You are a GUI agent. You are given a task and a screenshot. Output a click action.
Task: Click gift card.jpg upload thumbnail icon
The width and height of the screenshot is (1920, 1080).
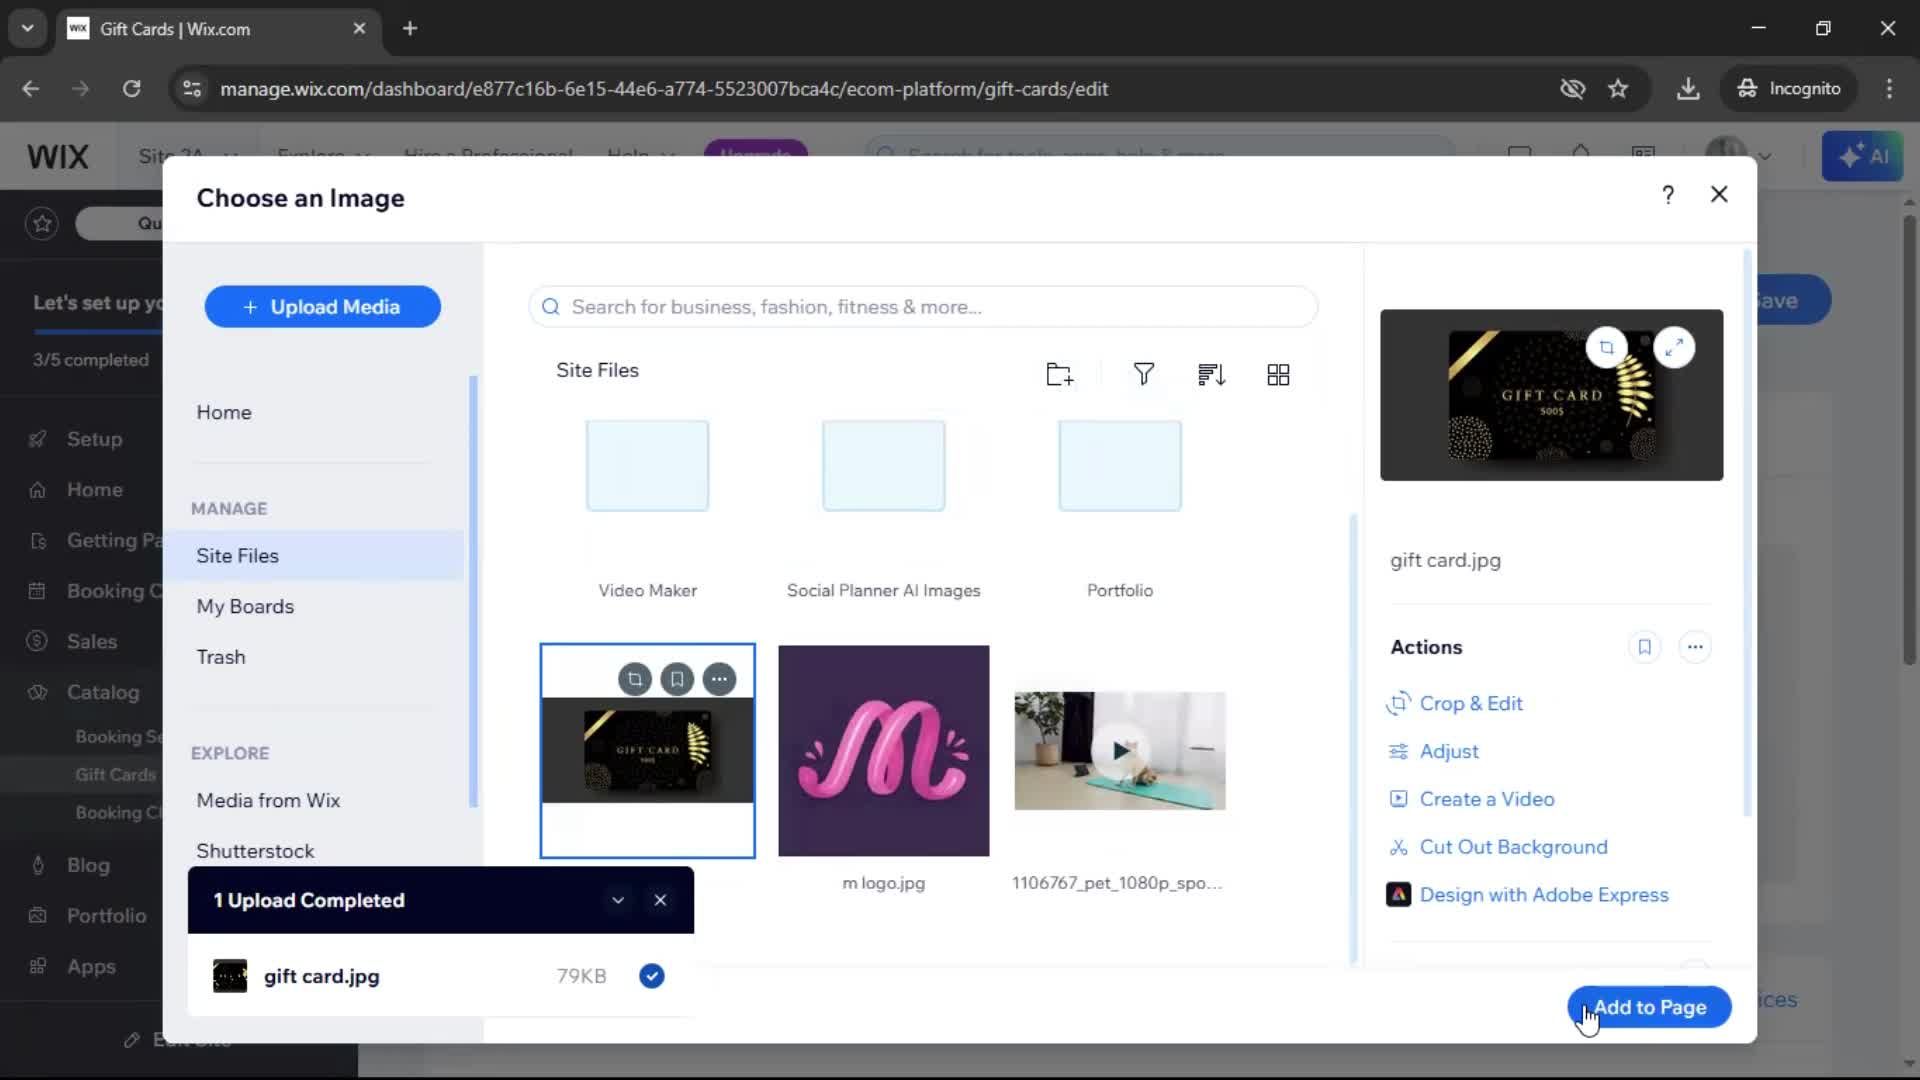(x=230, y=976)
